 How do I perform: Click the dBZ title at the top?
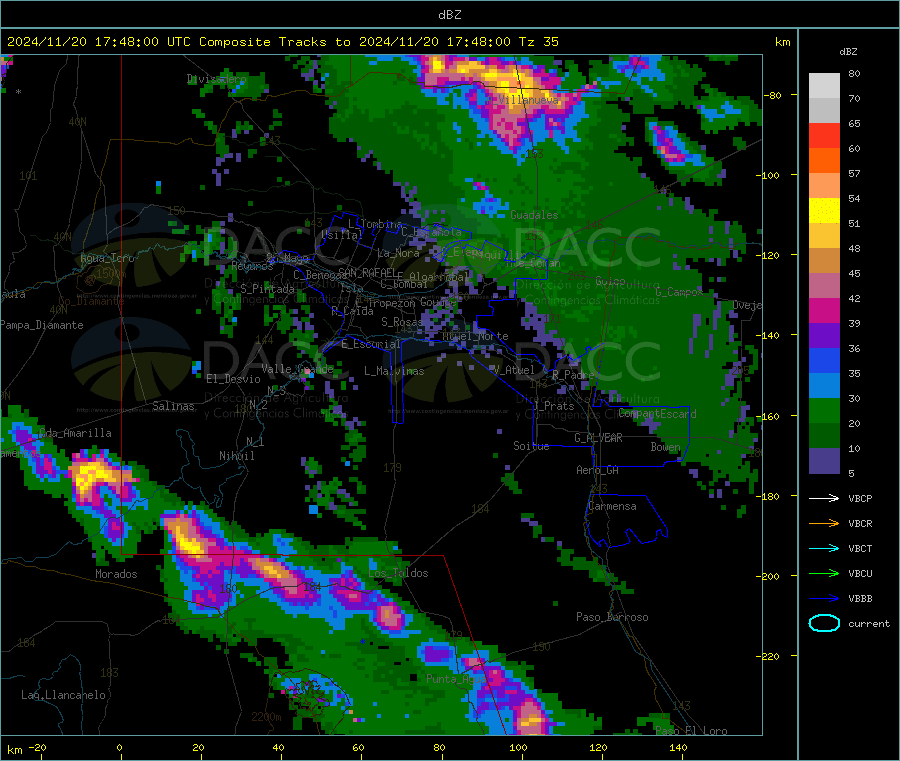click(x=449, y=15)
